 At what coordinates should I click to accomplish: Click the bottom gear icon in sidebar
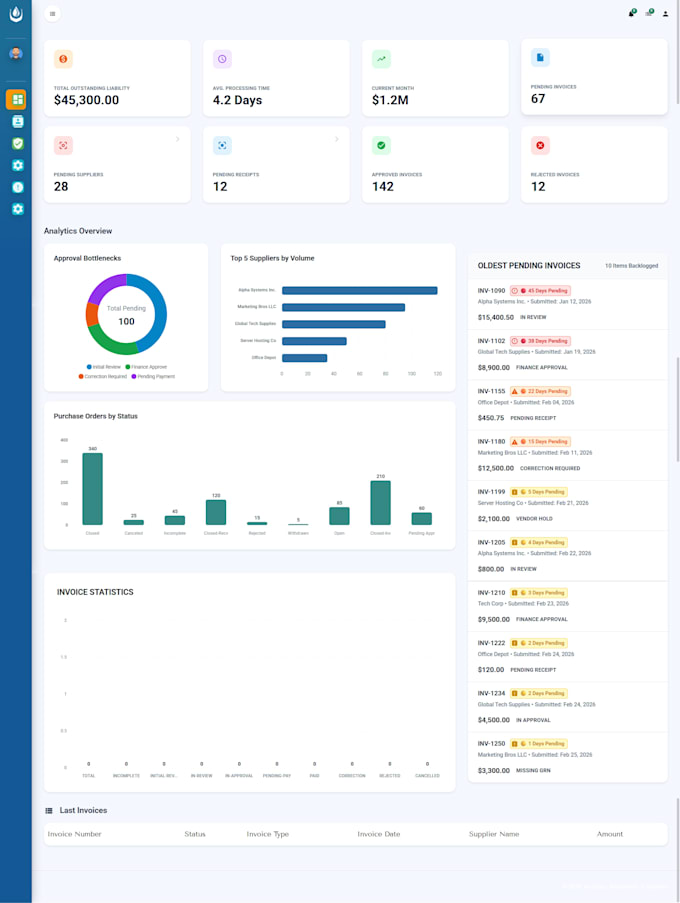(x=17, y=209)
